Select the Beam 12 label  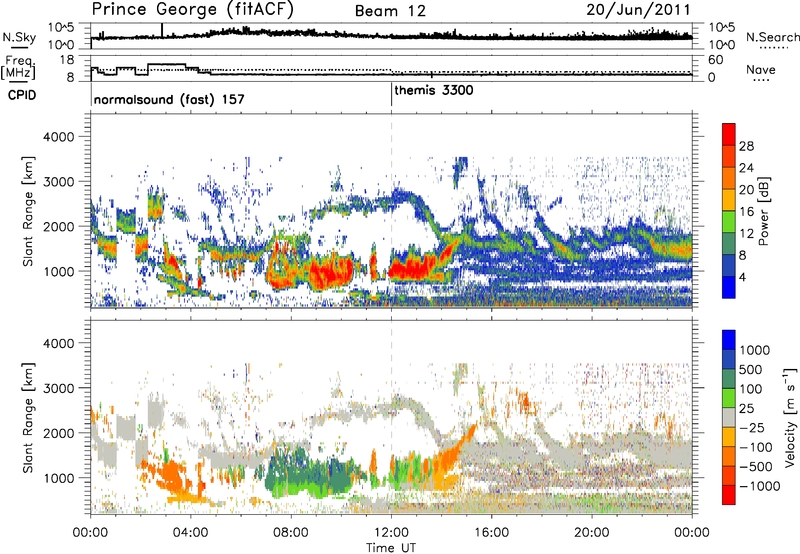pos(390,11)
